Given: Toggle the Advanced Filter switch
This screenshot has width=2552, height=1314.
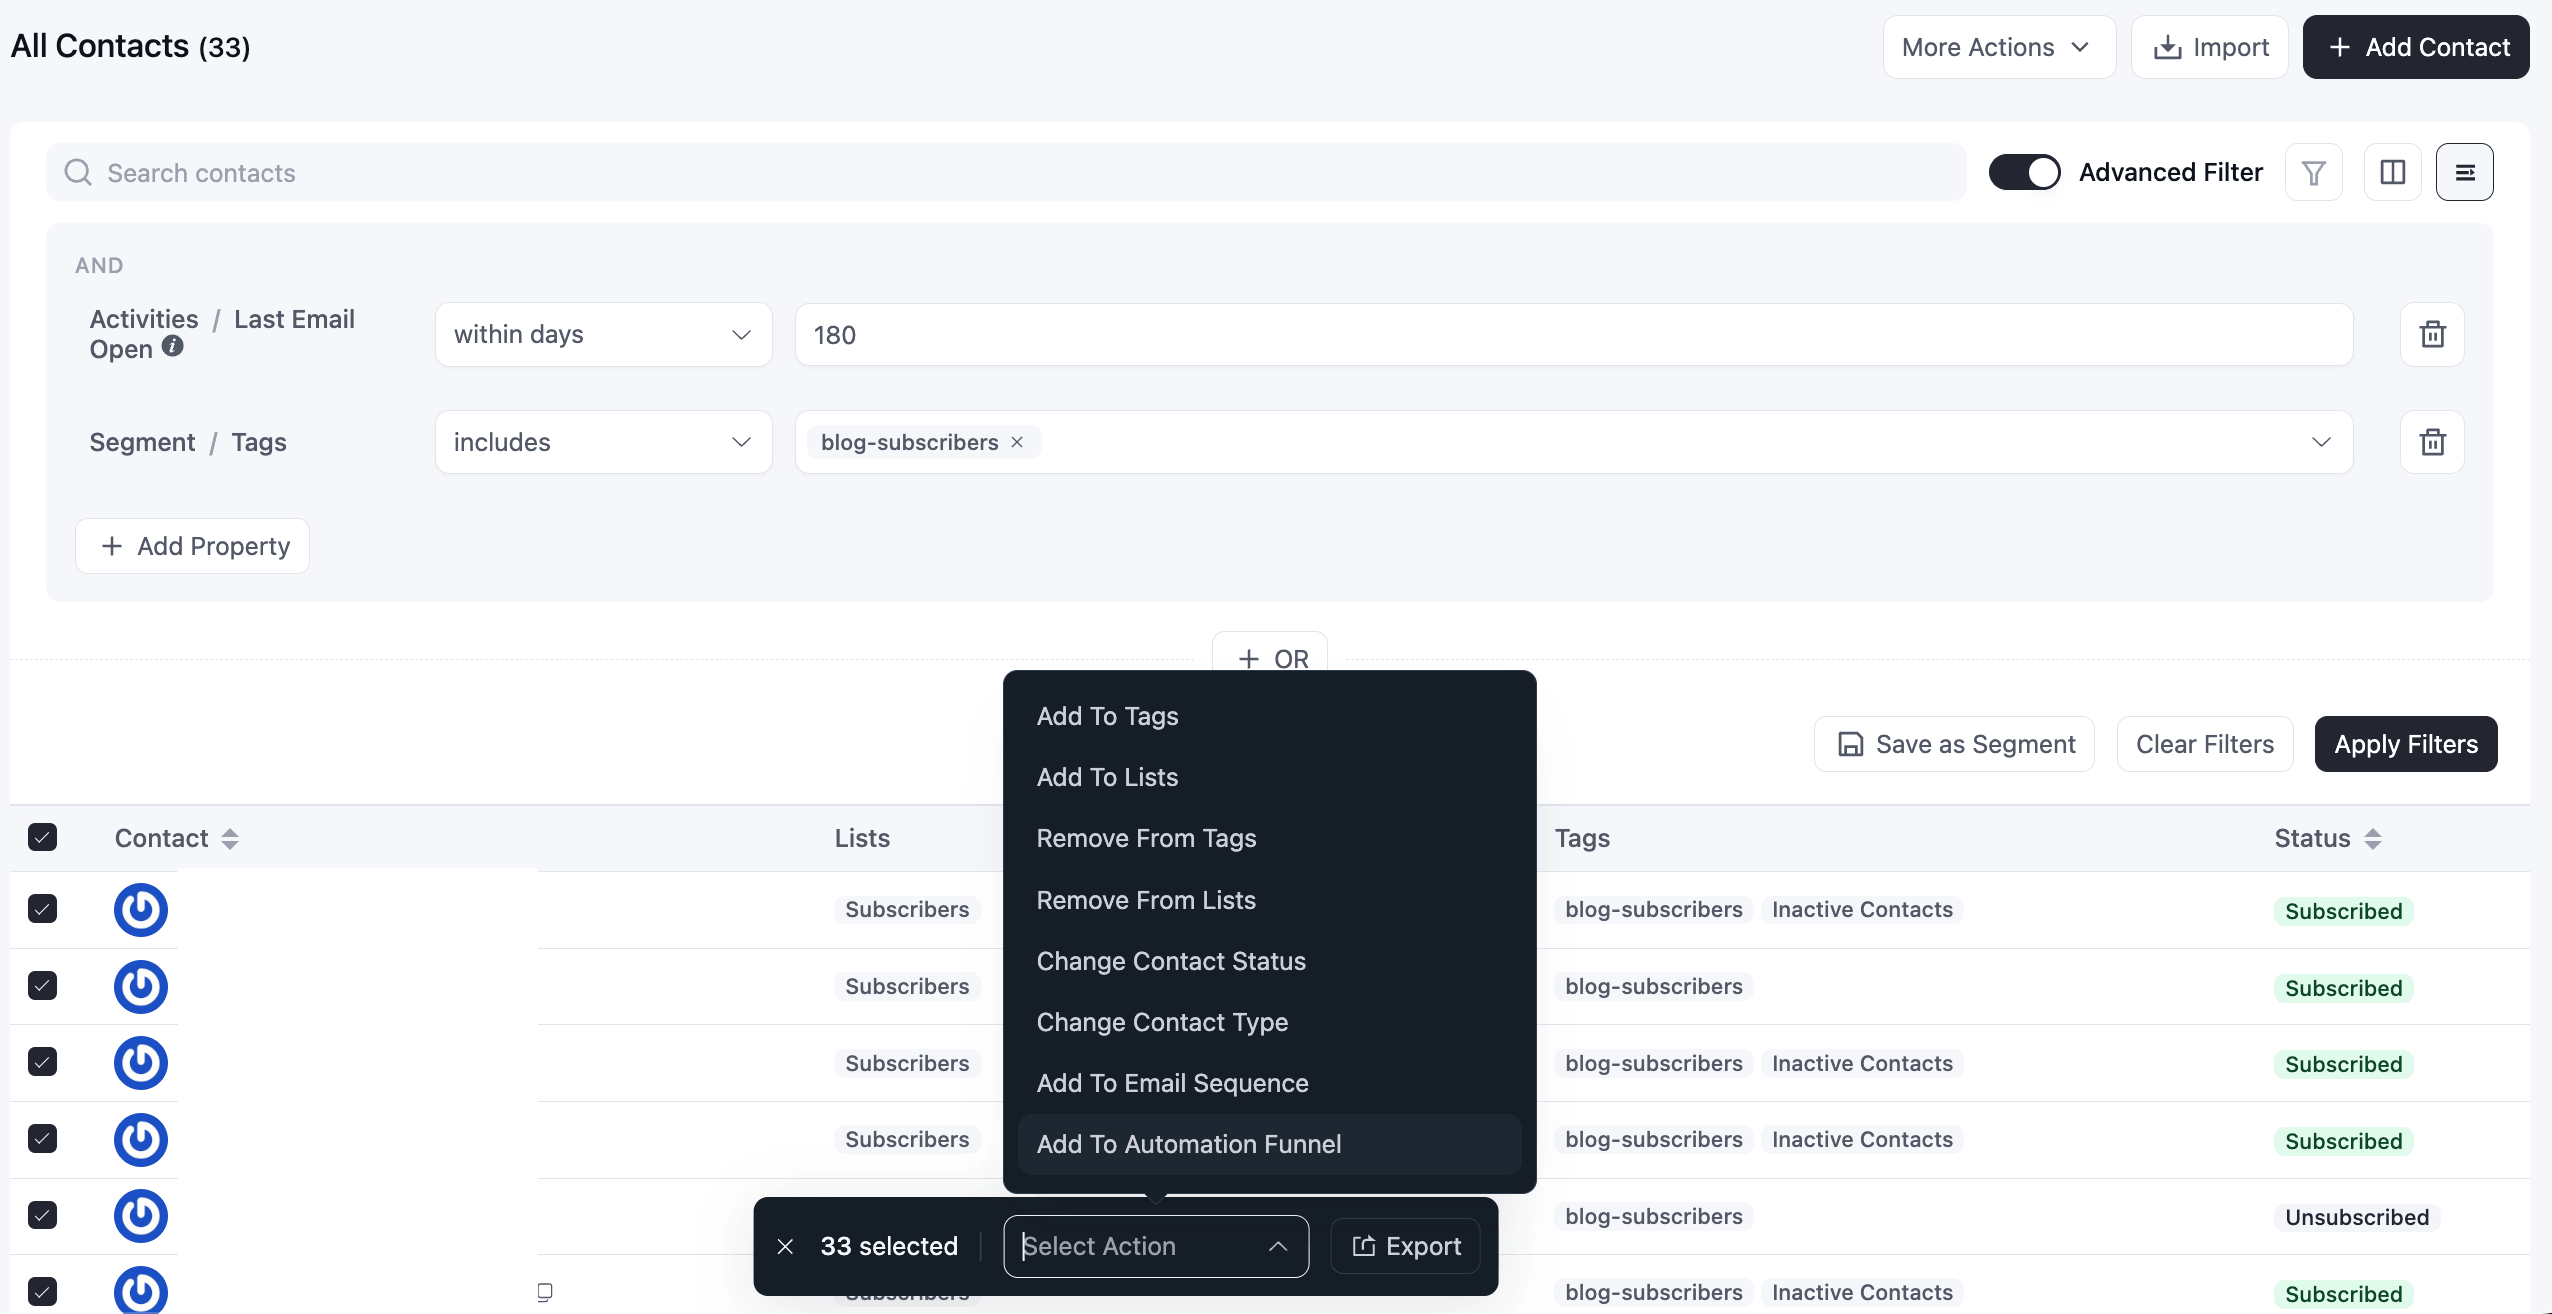Looking at the screenshot, I should [x=2024, y=172].
